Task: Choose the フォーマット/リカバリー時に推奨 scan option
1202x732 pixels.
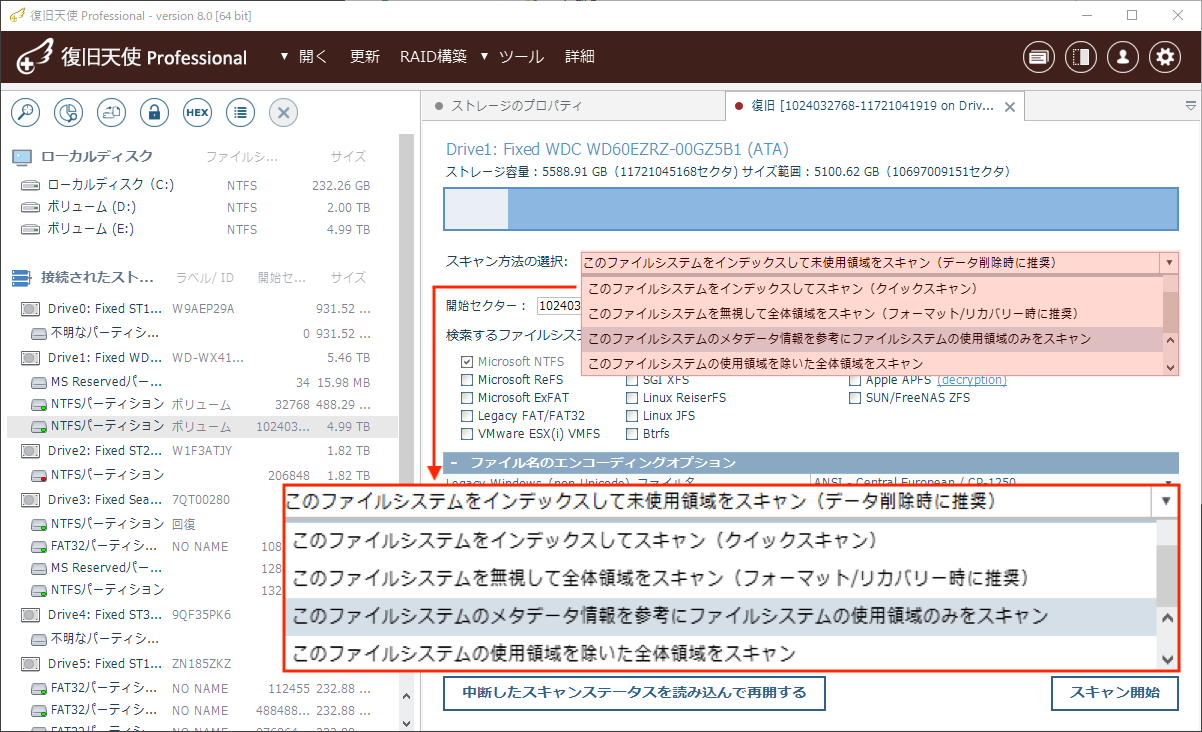Action: [871, 314]
